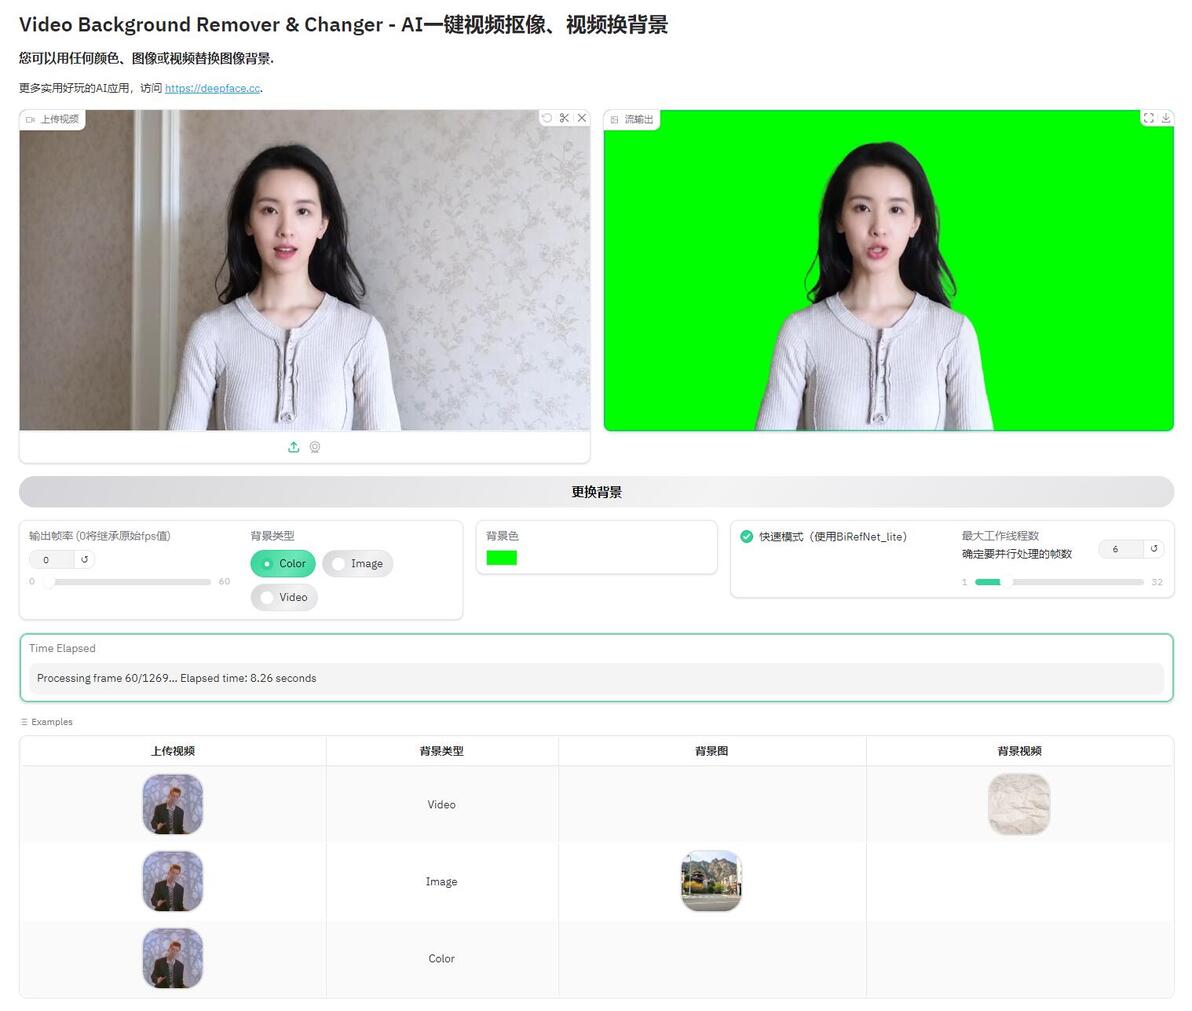Click the undo icon on the uploaded video
This screenshot has width=1192, height=1011.
[x=547, y=118]
